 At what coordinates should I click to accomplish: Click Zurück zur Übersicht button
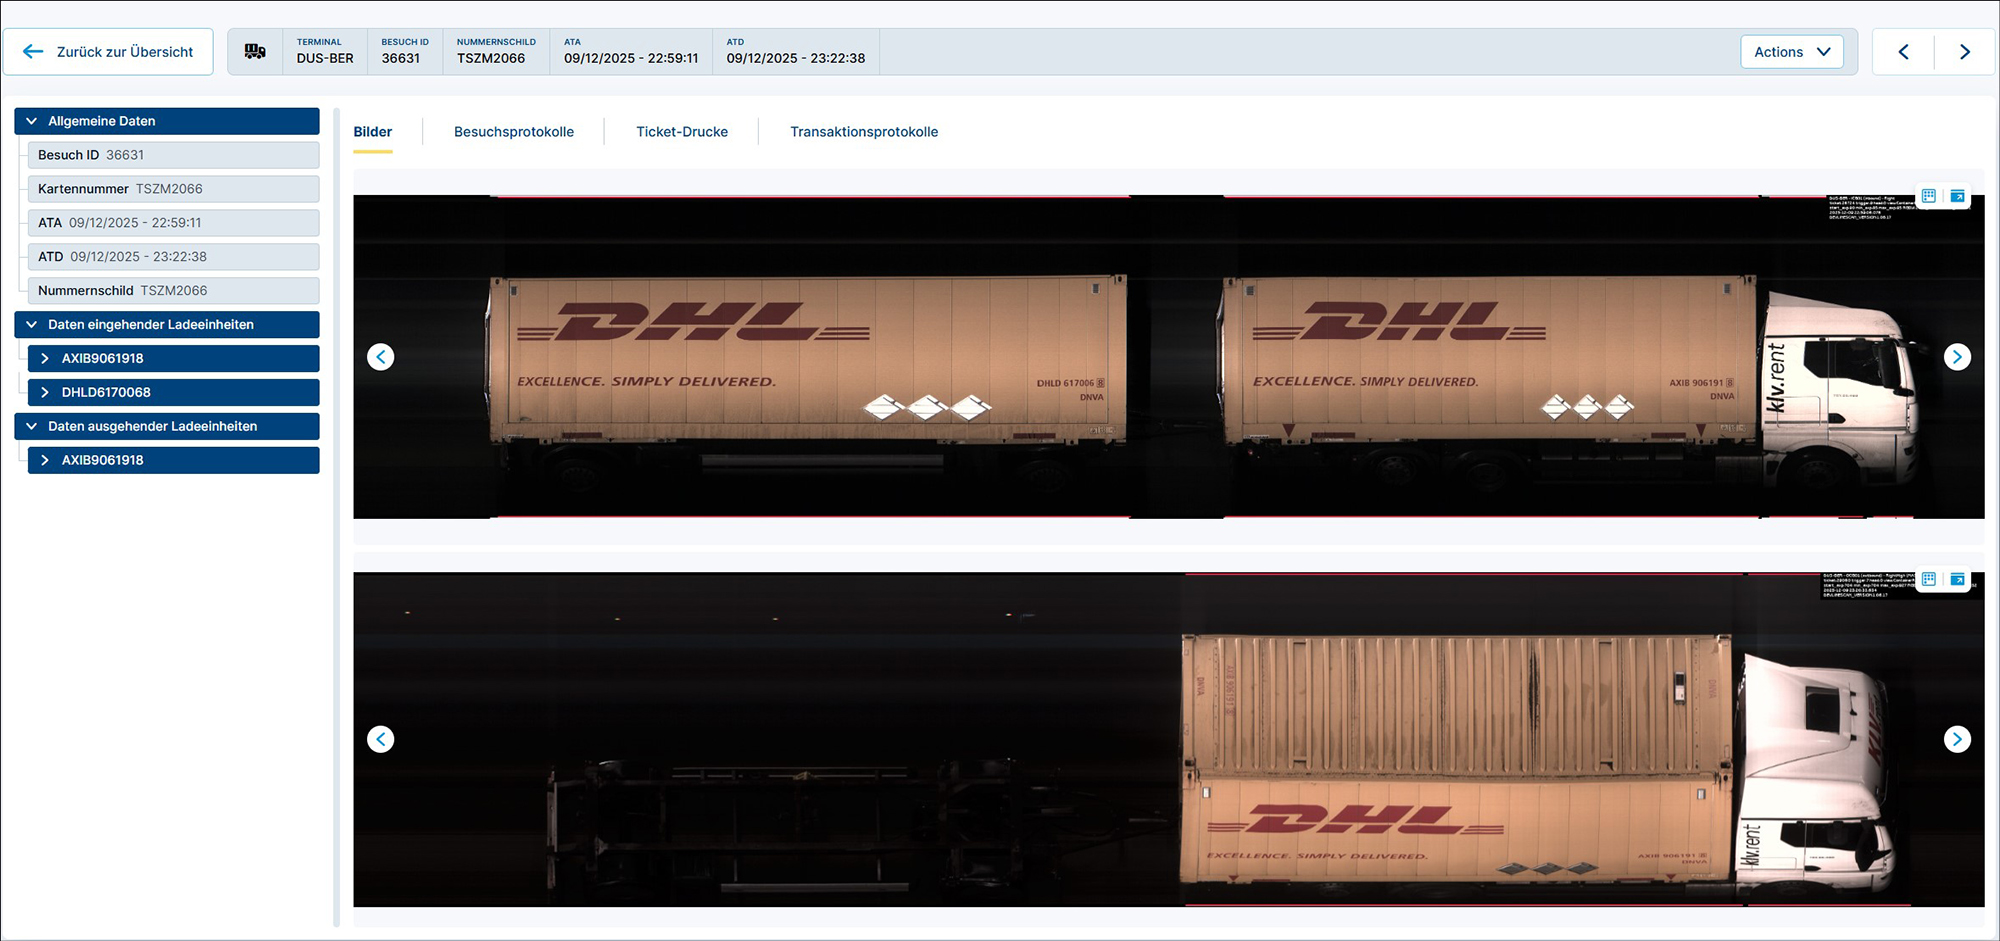coord(108,52)
